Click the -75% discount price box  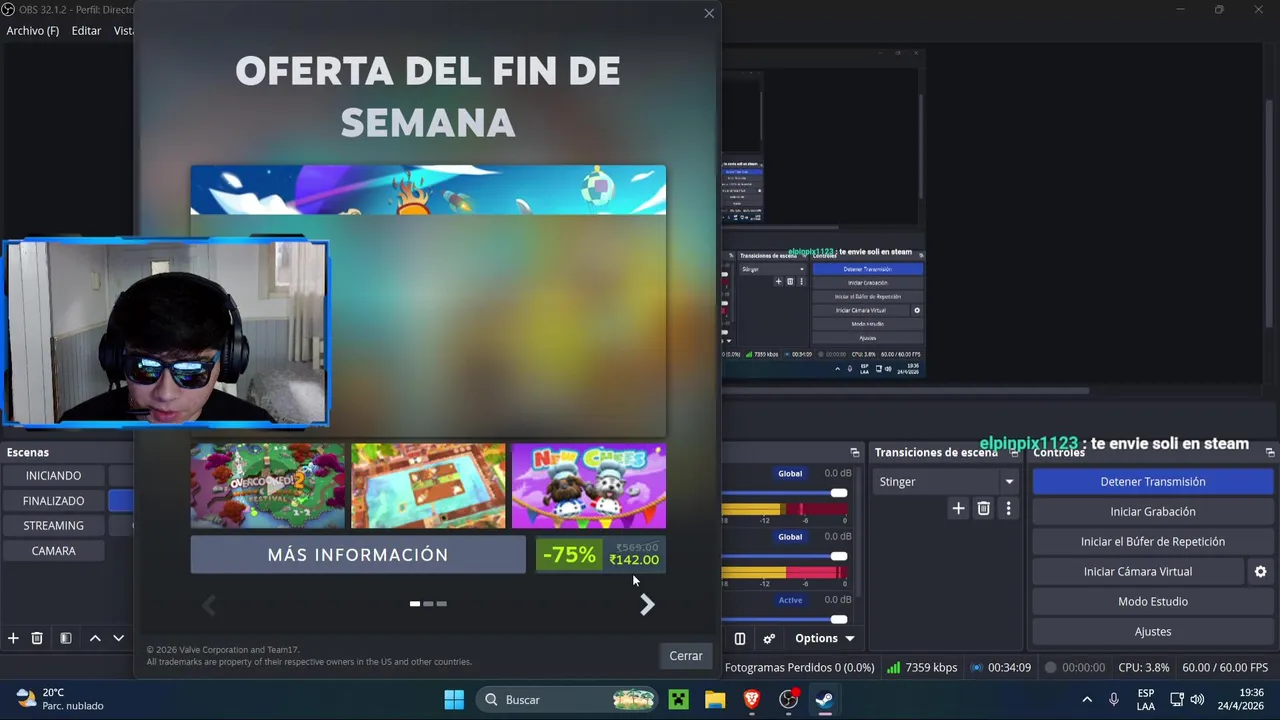click(600, 555)
